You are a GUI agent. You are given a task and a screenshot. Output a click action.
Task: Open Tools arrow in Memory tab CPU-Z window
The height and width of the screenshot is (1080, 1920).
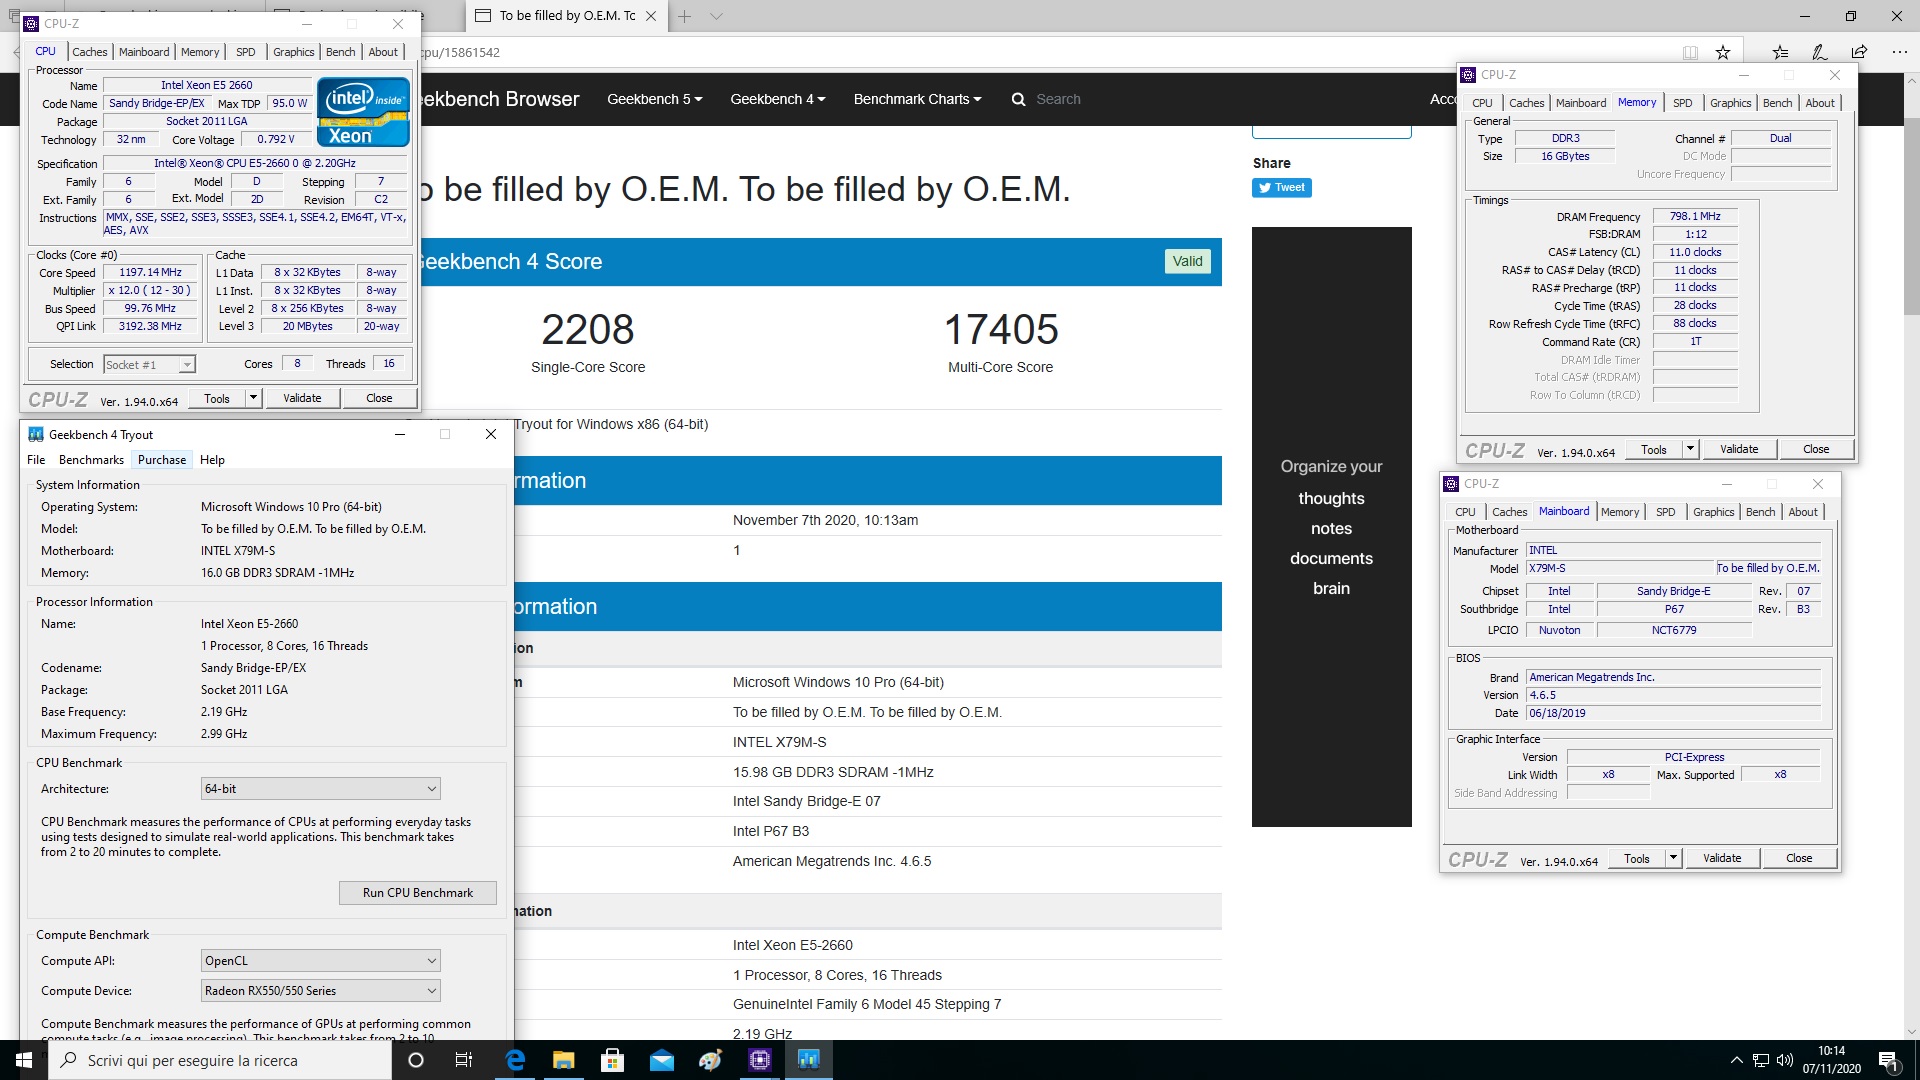(x=1690, y=449)
